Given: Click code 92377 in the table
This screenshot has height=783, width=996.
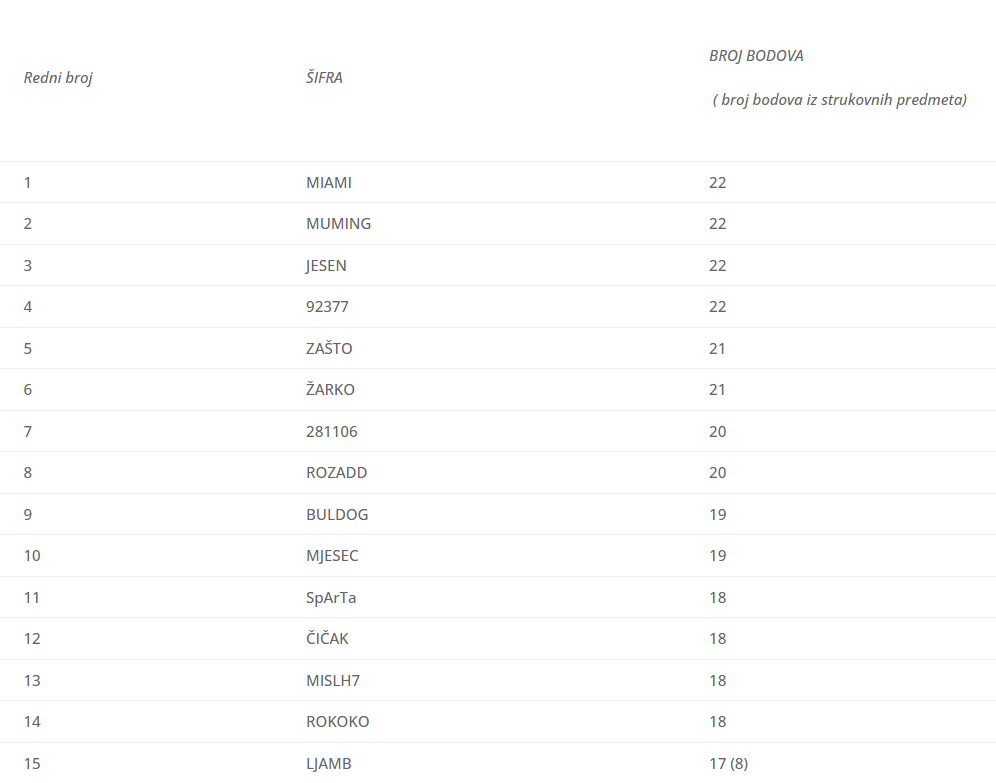Looking at the screenshot, I should pyautogui.click(x=327, y=307).
